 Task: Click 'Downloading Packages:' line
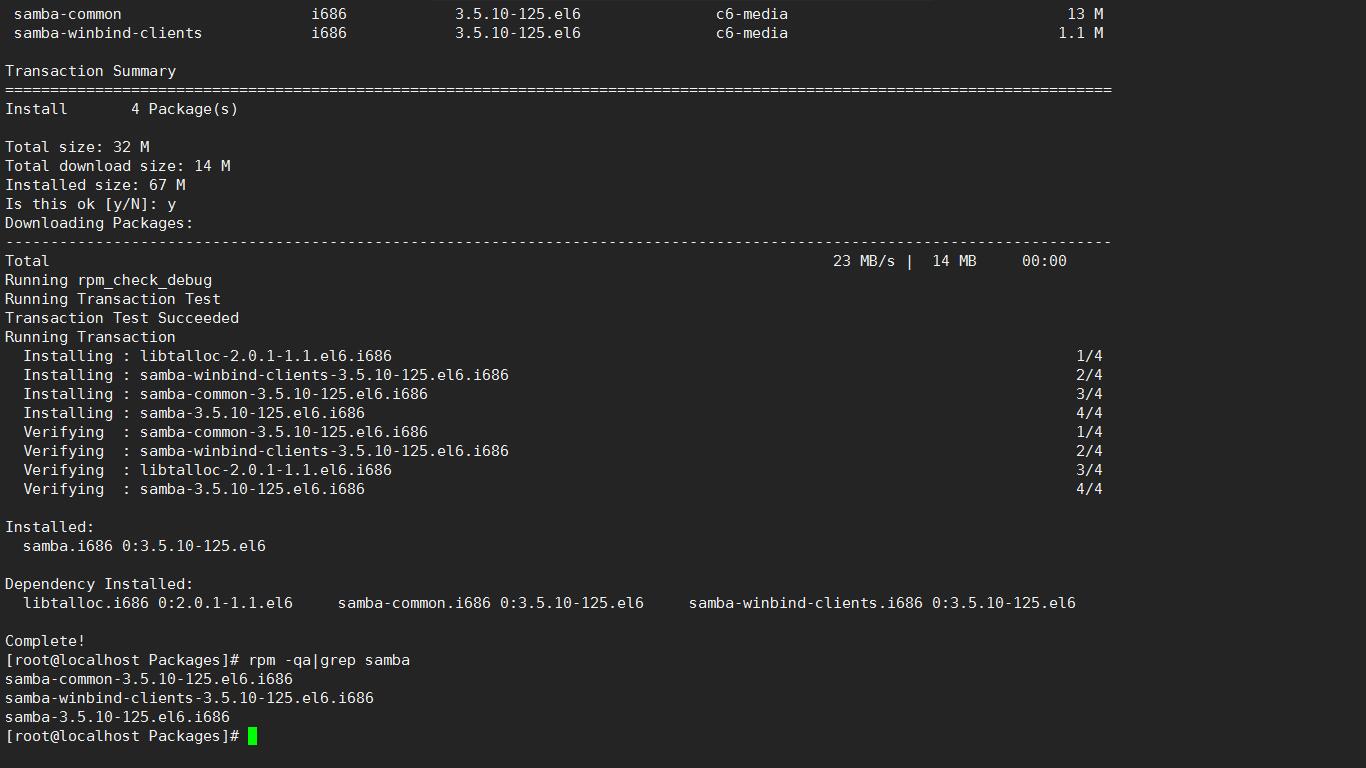pyautogui.click(x=99, y=223)
